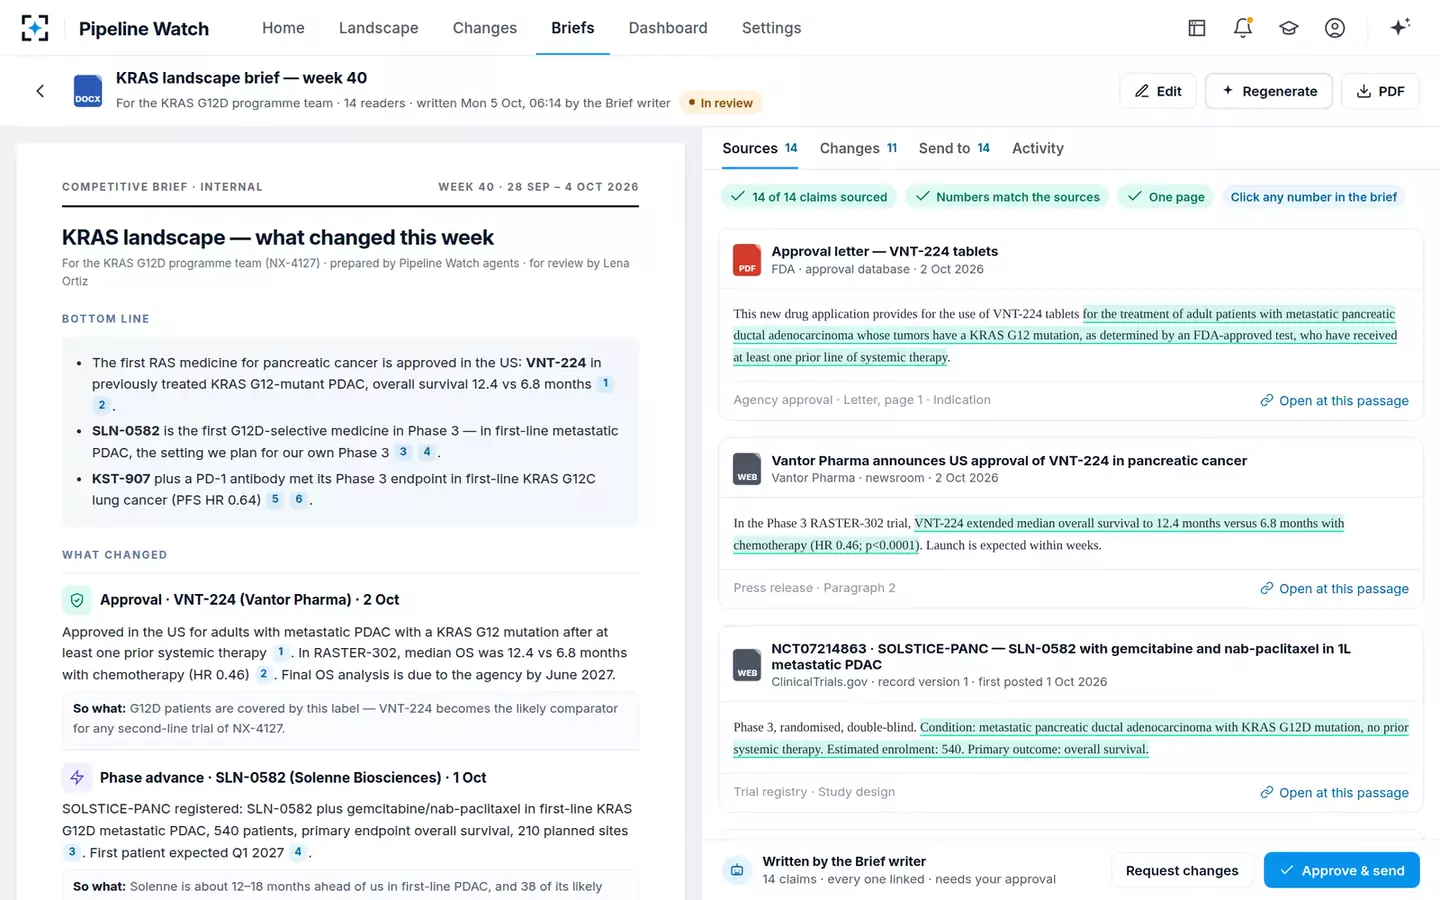
Task: Open the Send to 14 tab
Action: (x=954, y=148)
